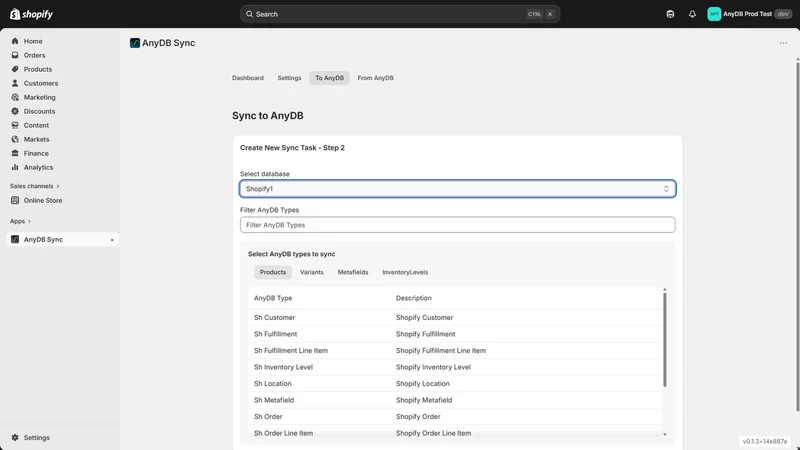
Task: Open the three-dot page menu
Action: 783,43
